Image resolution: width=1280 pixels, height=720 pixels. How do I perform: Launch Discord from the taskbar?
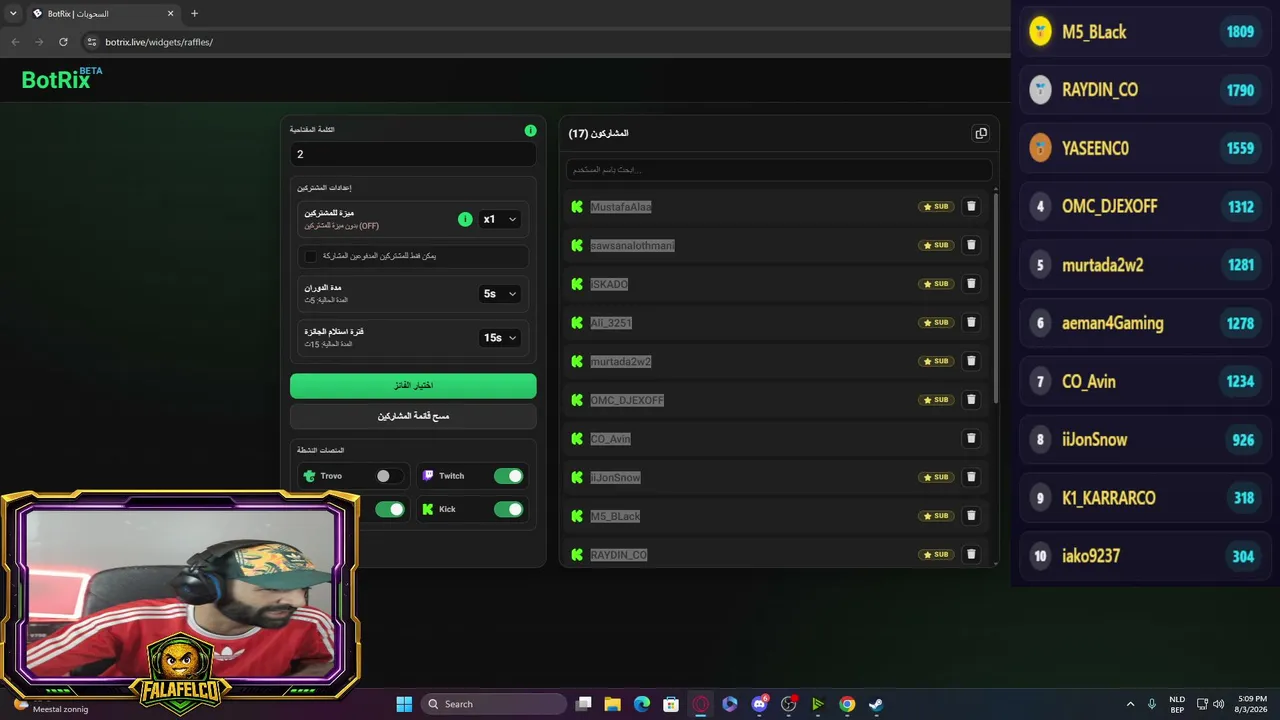click(x=759, y=704)
